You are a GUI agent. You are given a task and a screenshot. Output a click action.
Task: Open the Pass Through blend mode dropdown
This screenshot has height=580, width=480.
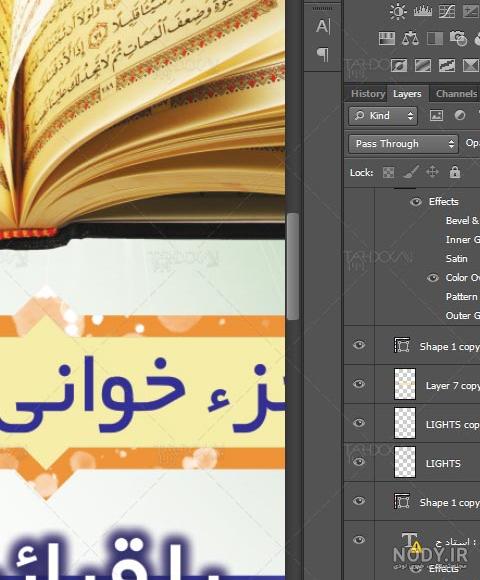403,144
